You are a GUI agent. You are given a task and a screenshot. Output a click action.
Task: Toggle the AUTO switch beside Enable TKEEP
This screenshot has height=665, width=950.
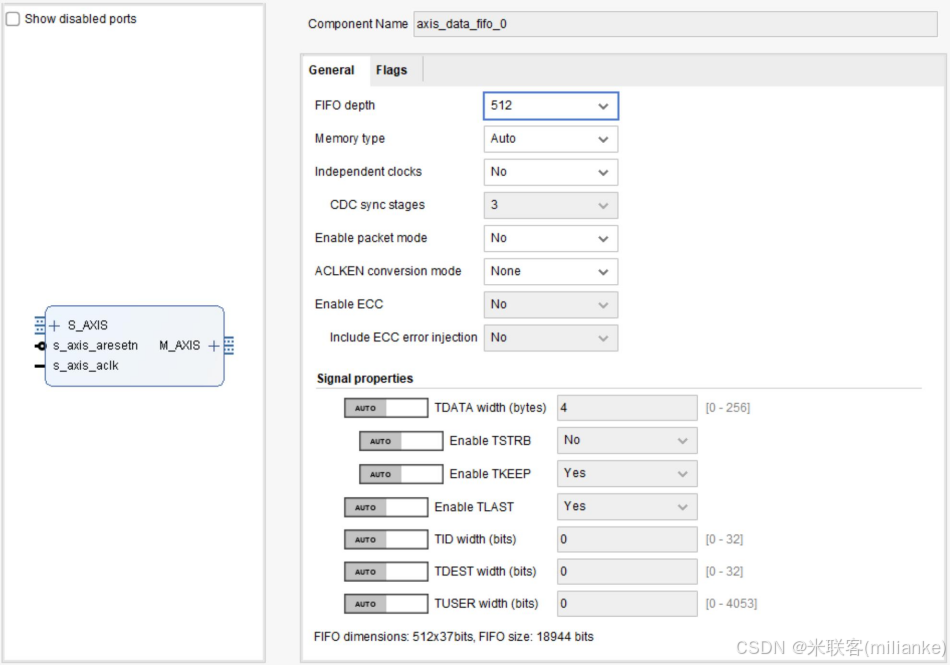(x=400, y=473)
